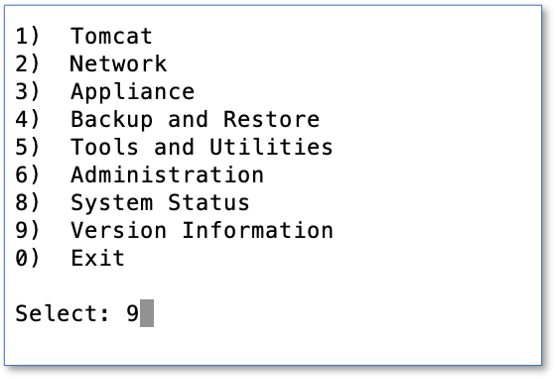Click the number 5) before Tools

pos(27,147)
